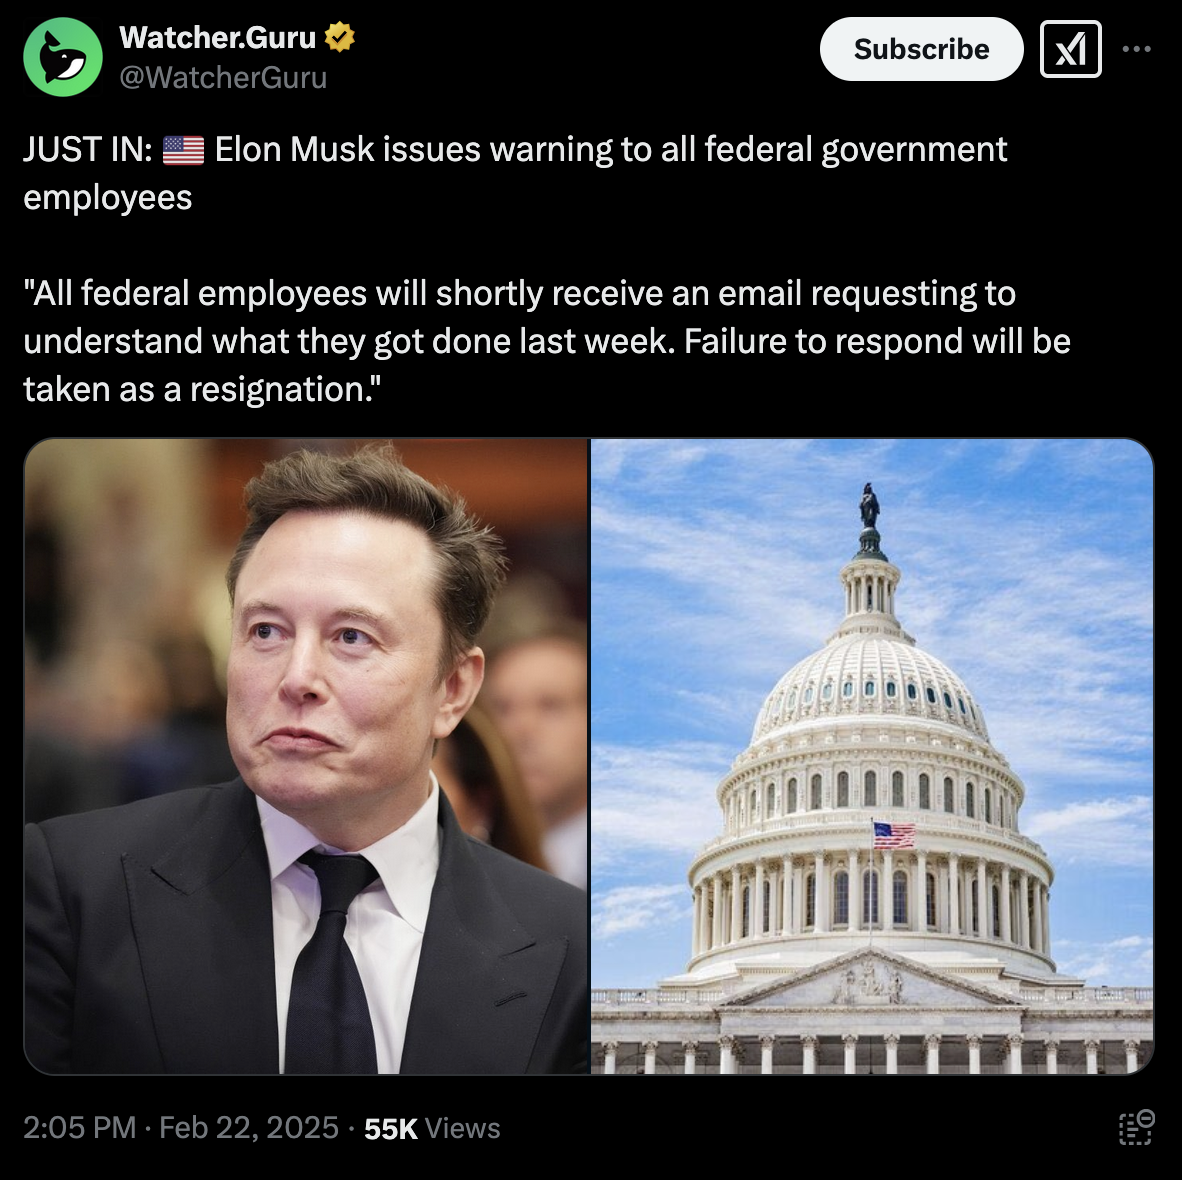This screenshot has height=1180, width=1182.
Task: Click the gold verified badge icon
Action: coord(340,38)
